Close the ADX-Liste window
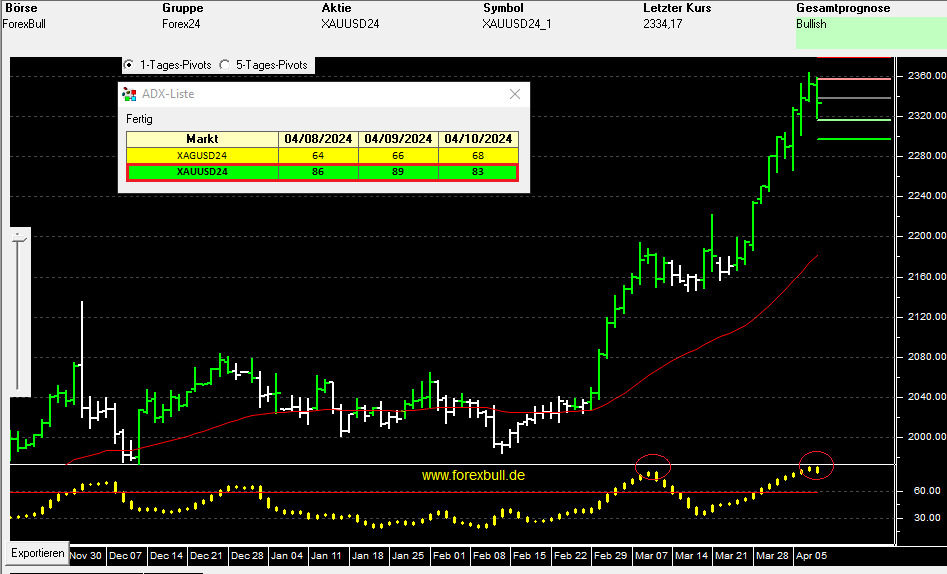 pyautogui.click(x=515, y=94)
